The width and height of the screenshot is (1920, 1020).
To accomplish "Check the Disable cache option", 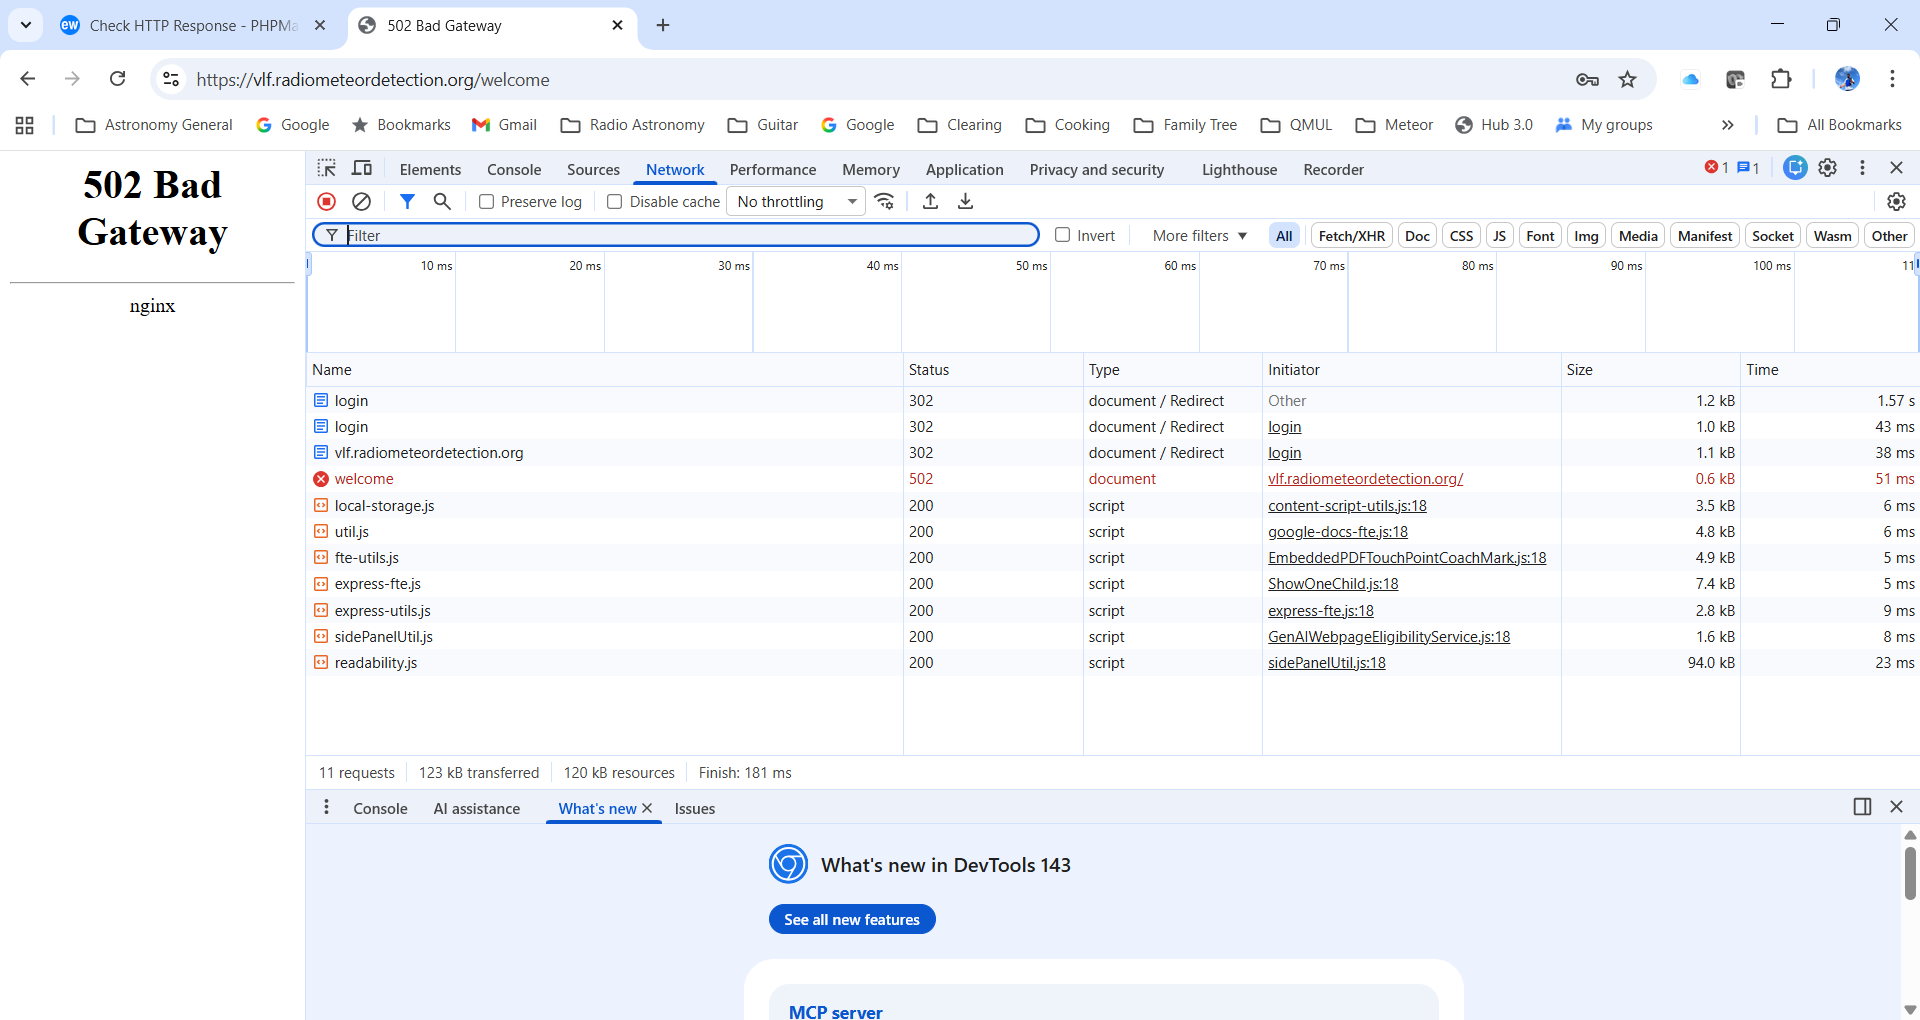I will coord(615,202).
